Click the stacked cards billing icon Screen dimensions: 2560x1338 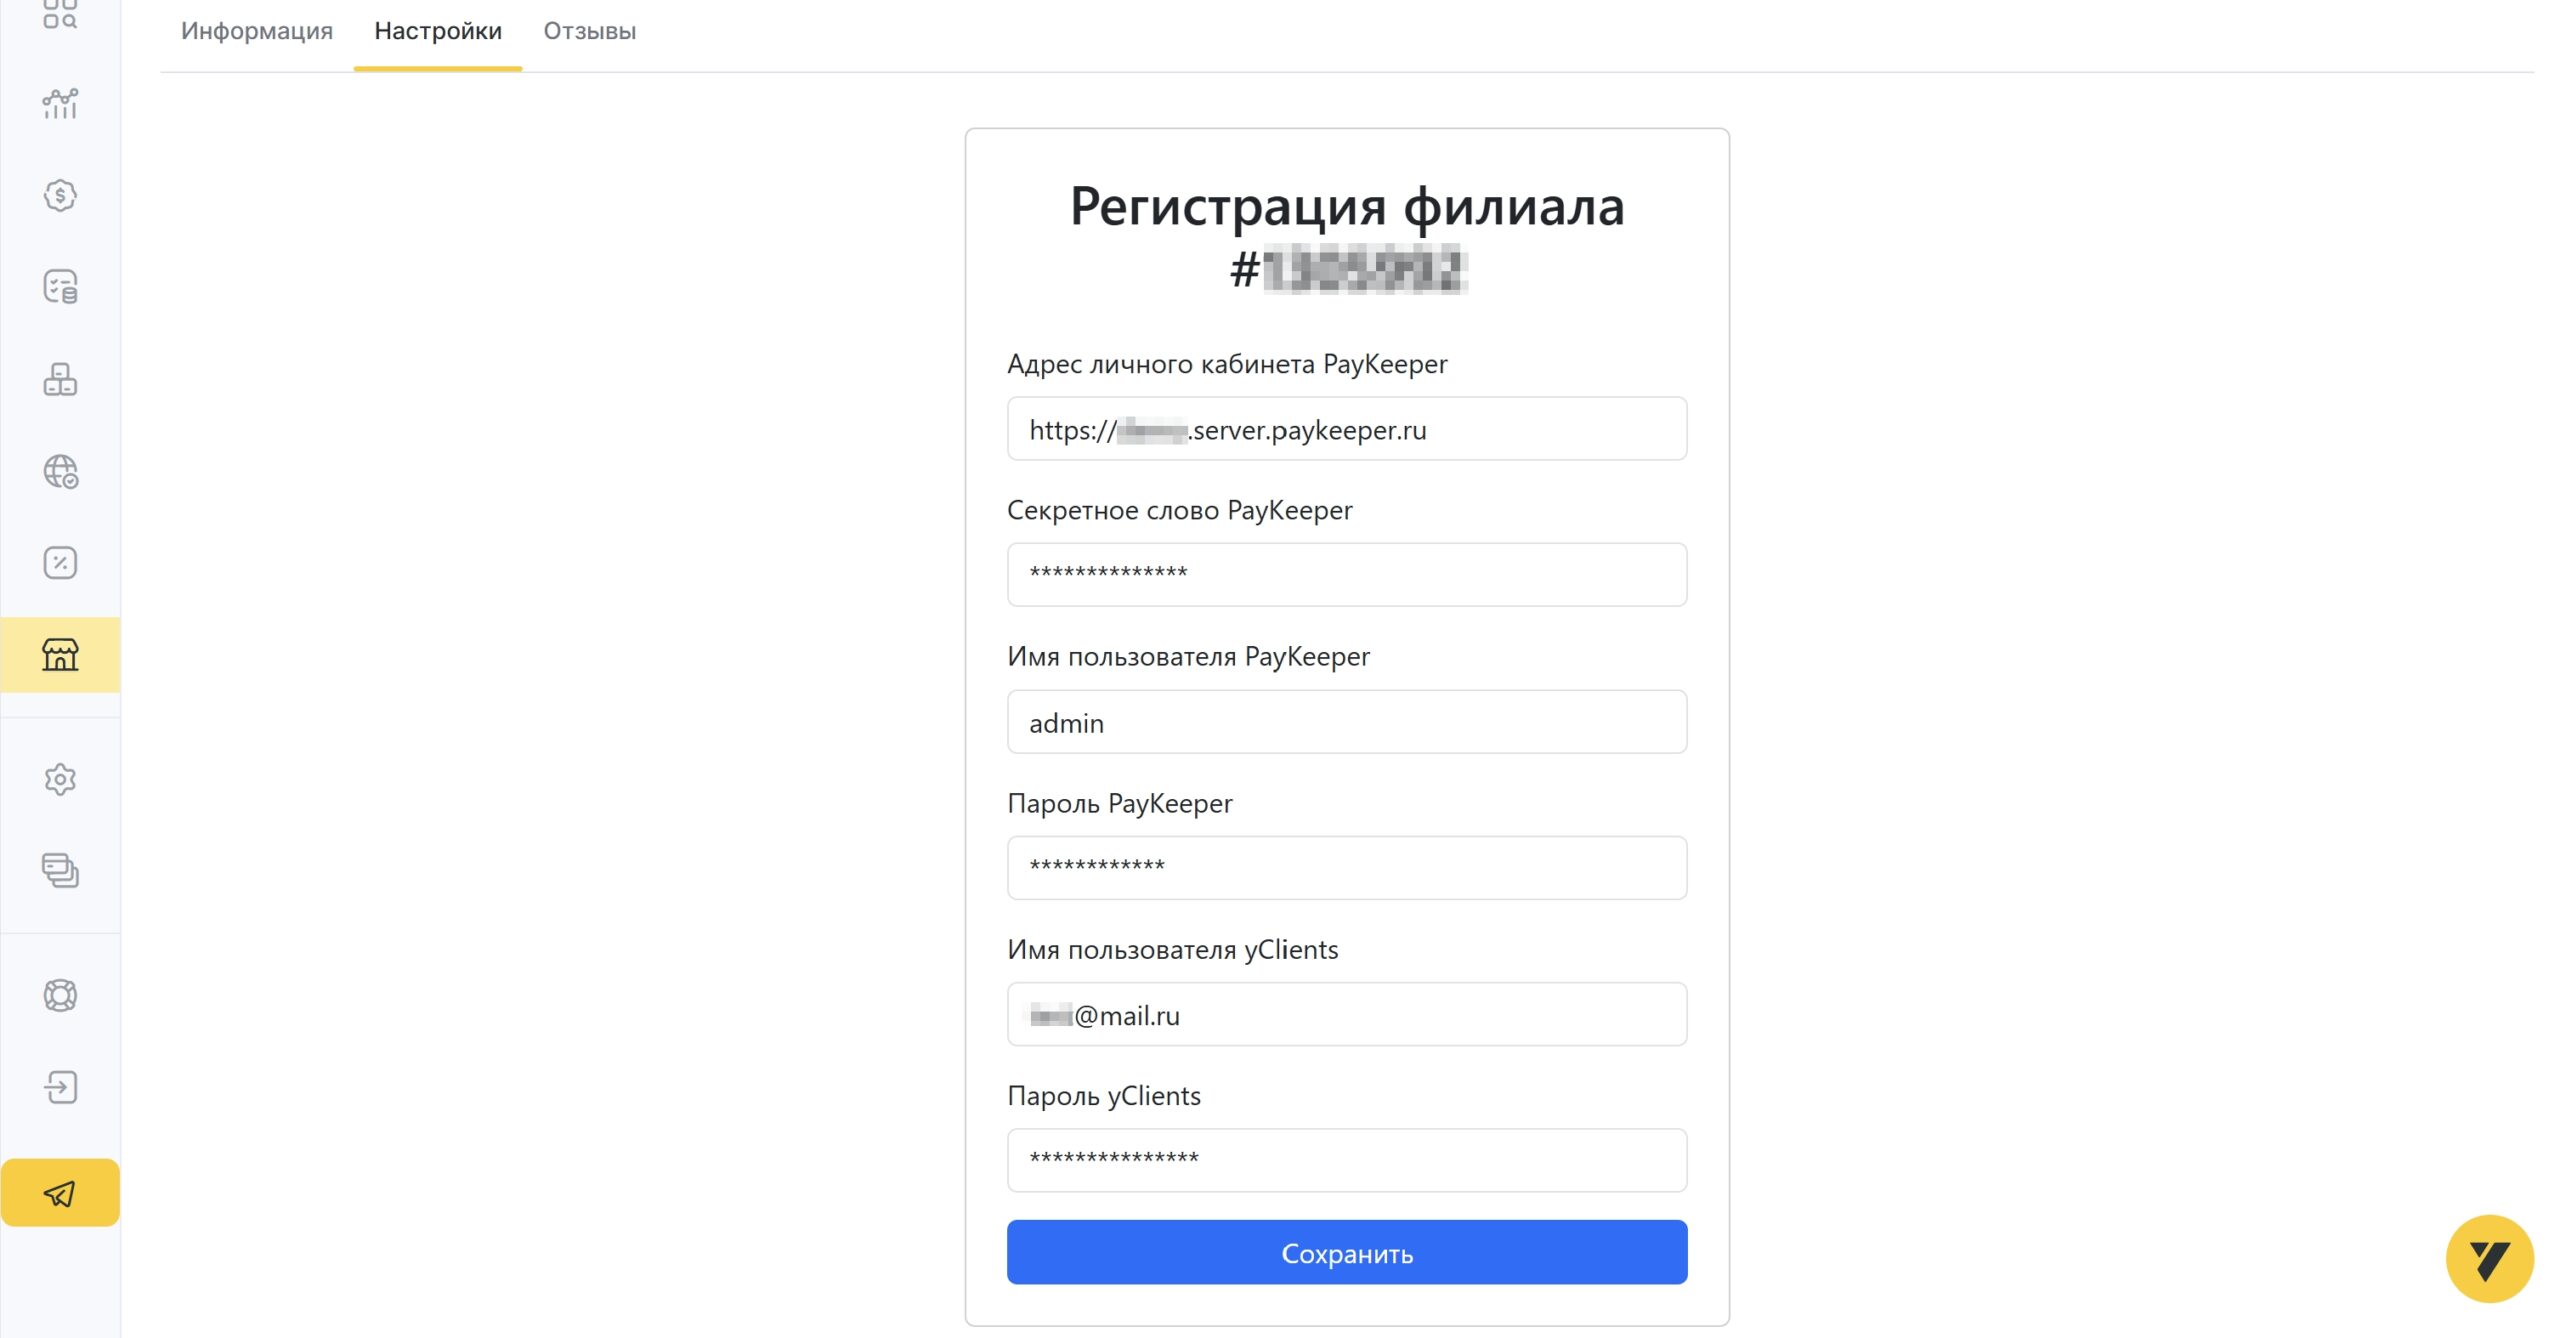[60, 870]
